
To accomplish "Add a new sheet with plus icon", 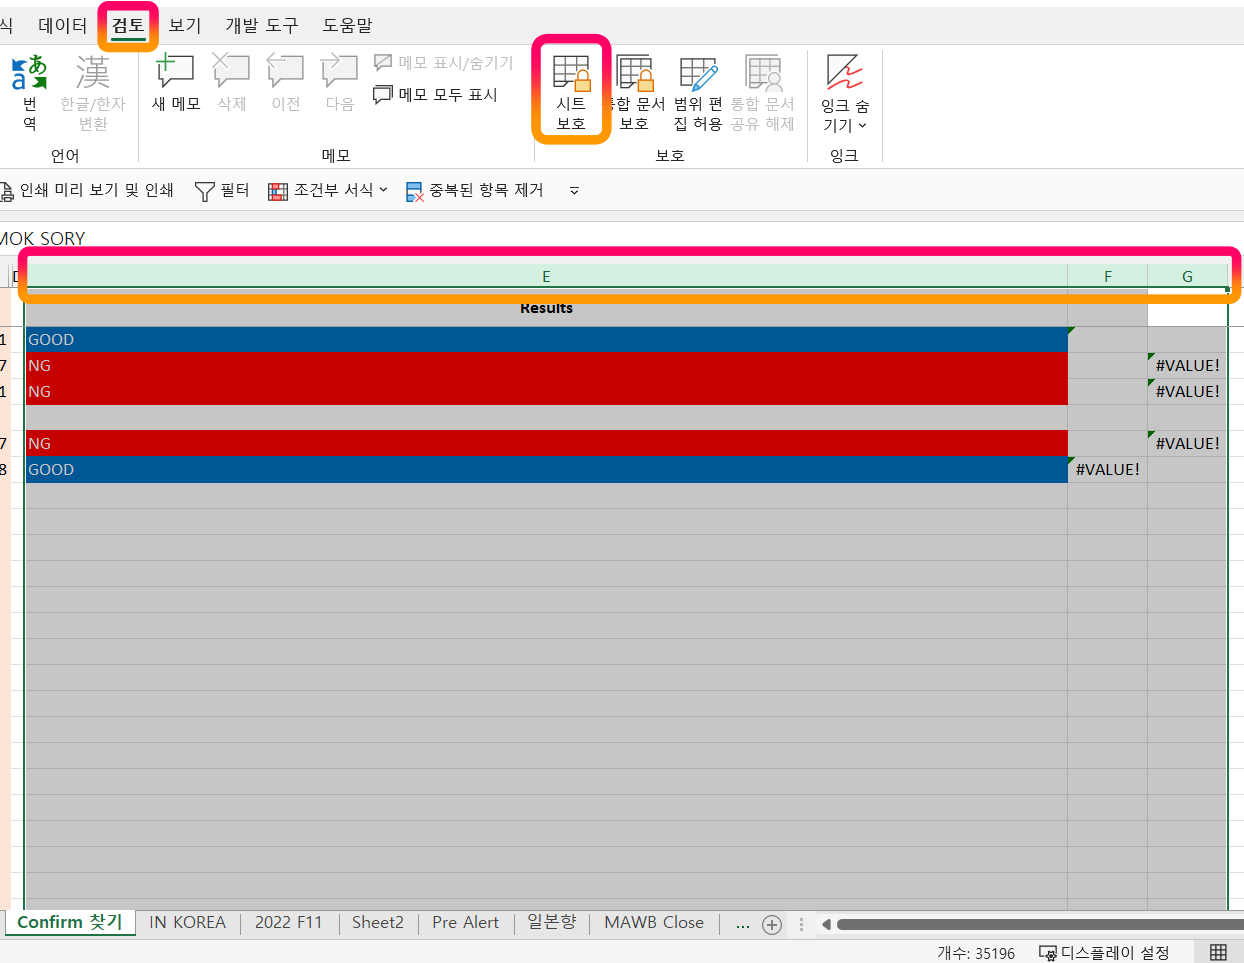I will 772,925.
